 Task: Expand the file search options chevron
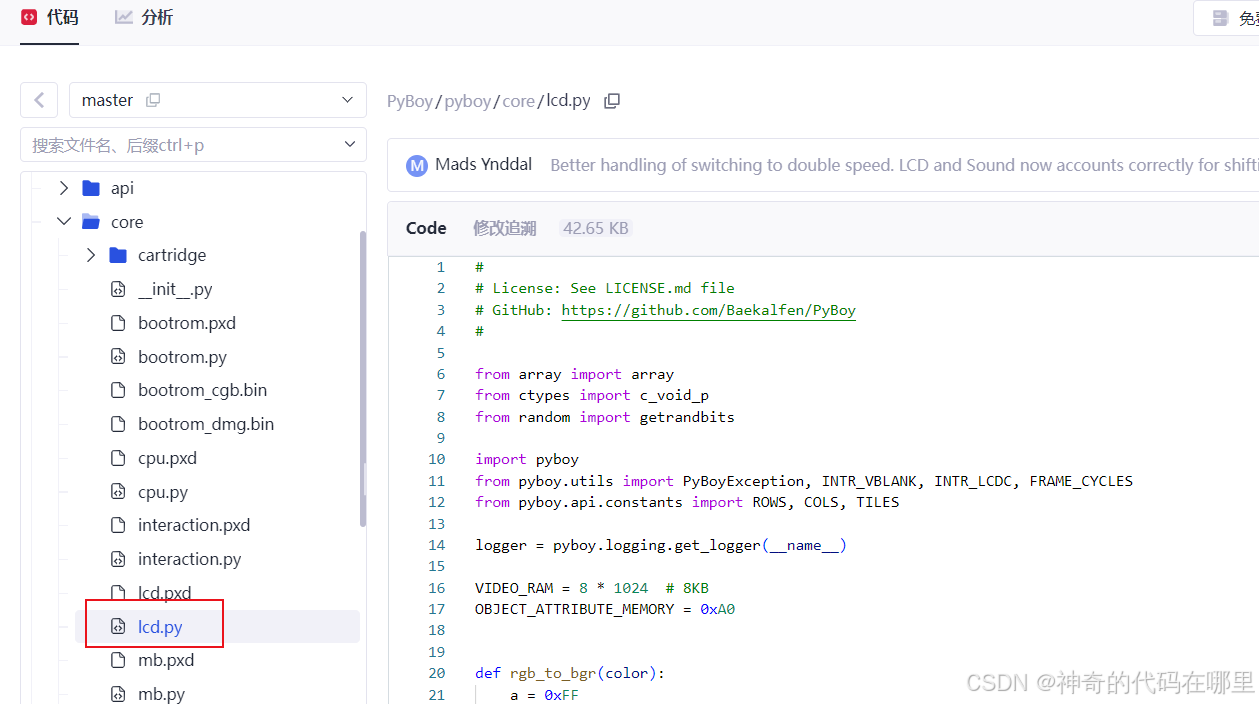coord(350,145)
